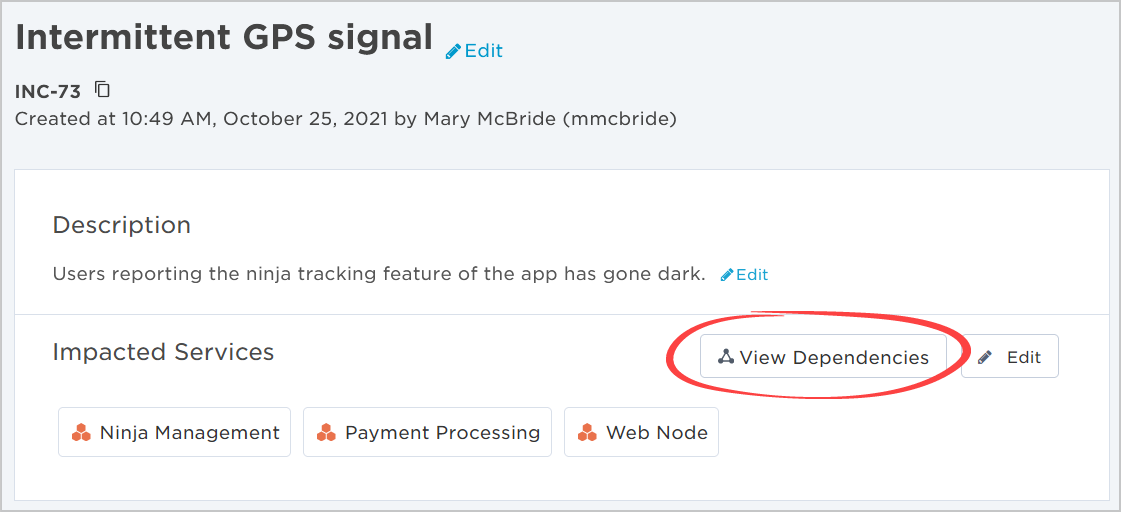Click the pencil icon beside the incident title
This screenshot has width=1121, height=512.
(453, 51)
